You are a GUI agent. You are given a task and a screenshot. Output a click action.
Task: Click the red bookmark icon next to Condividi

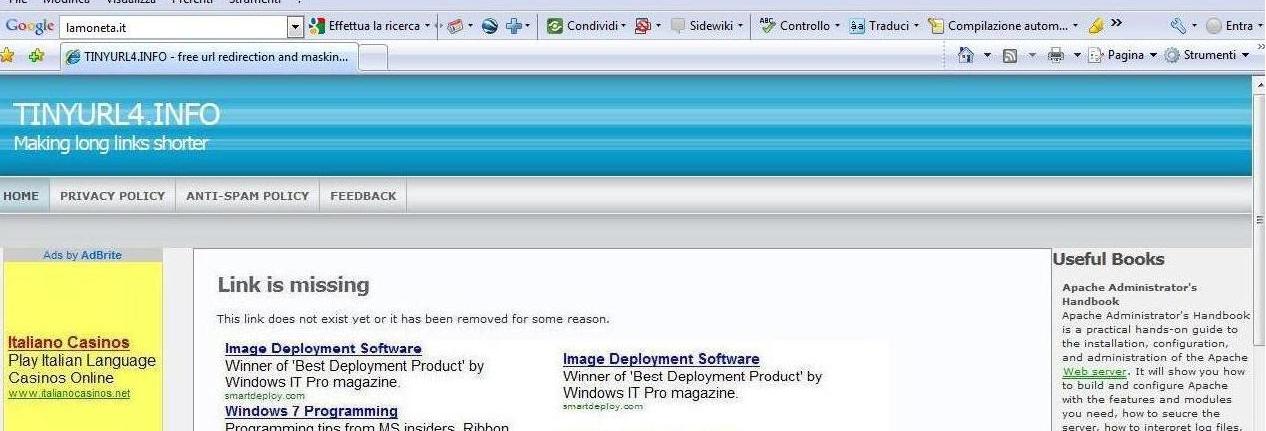(x=643, y=26)
